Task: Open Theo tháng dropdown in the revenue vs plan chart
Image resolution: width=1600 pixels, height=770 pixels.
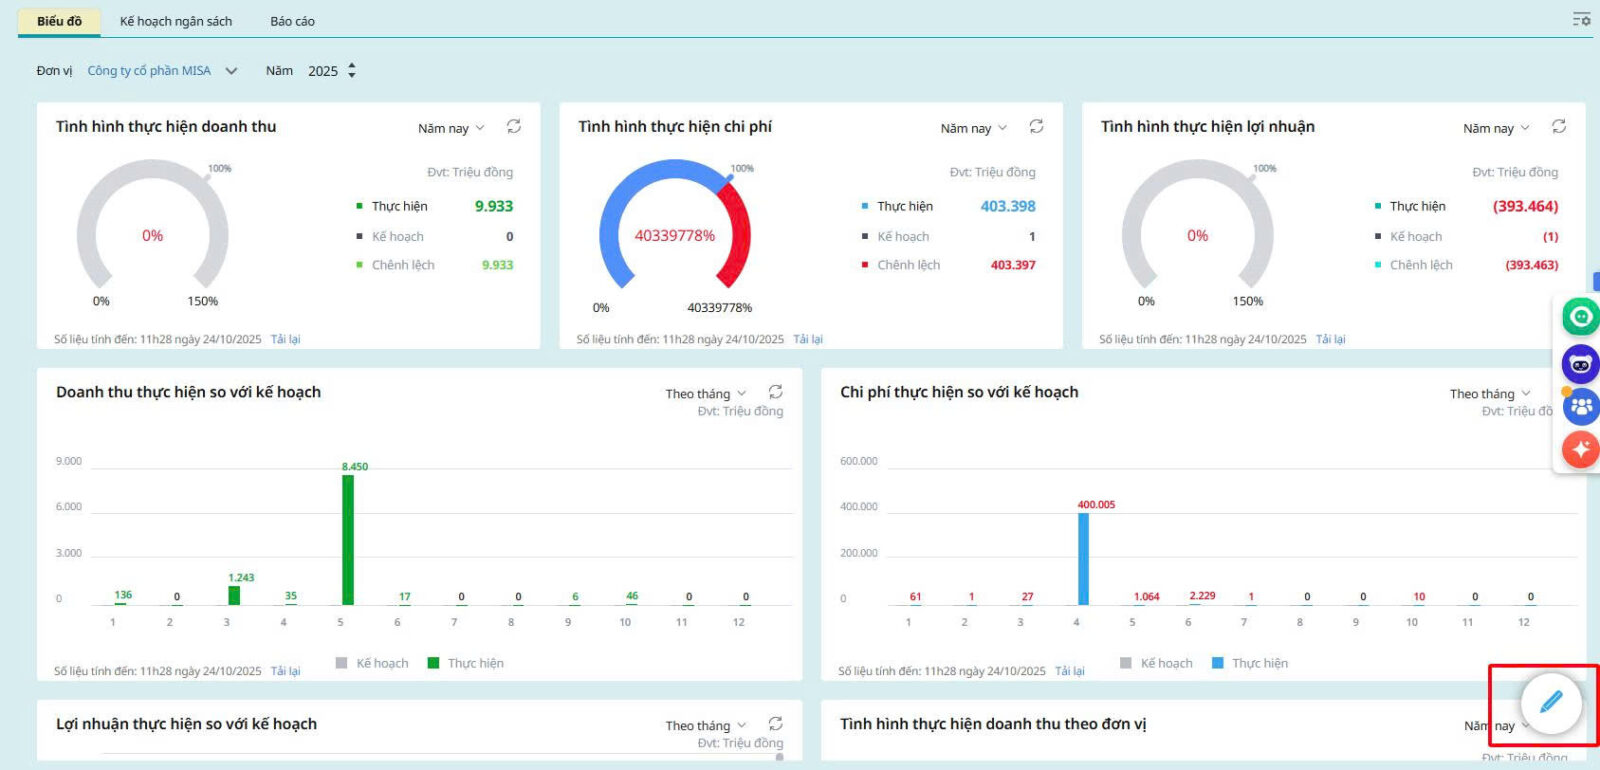Action: 705,394
